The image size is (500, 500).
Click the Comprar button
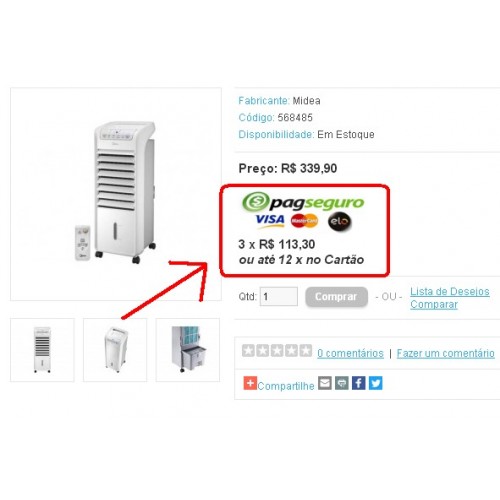(x=337, y=297)
